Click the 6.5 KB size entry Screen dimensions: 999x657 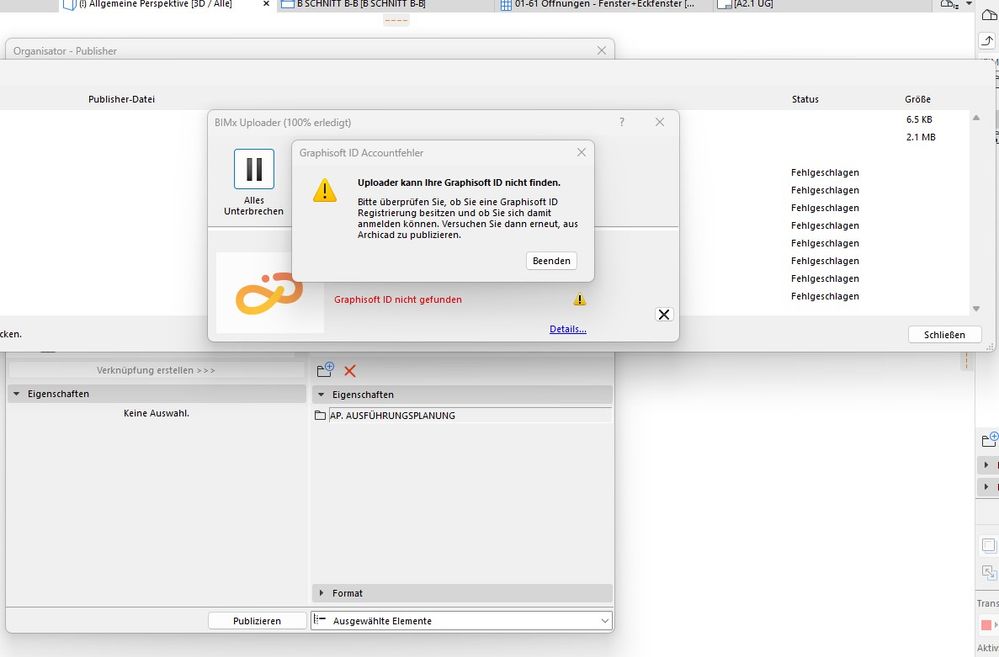coord(919,119)
